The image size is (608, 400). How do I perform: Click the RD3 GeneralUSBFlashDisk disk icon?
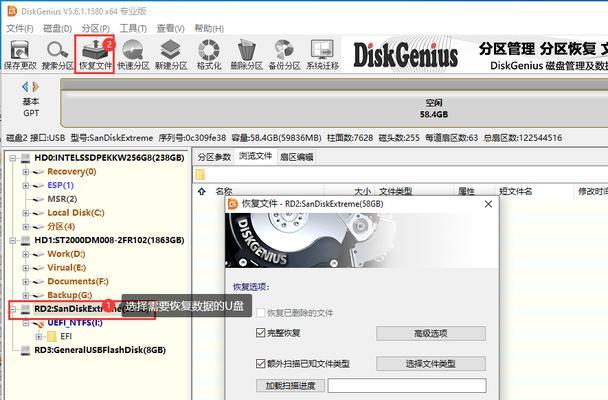coord(26,350)
